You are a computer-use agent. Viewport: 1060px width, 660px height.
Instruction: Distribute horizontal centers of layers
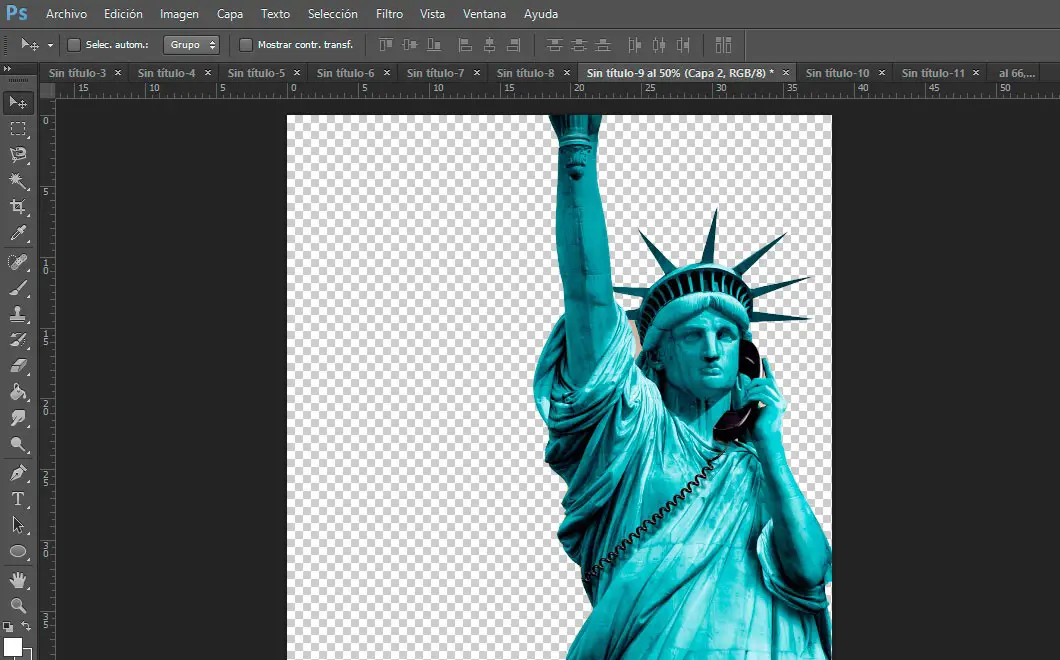pos(658,45)
